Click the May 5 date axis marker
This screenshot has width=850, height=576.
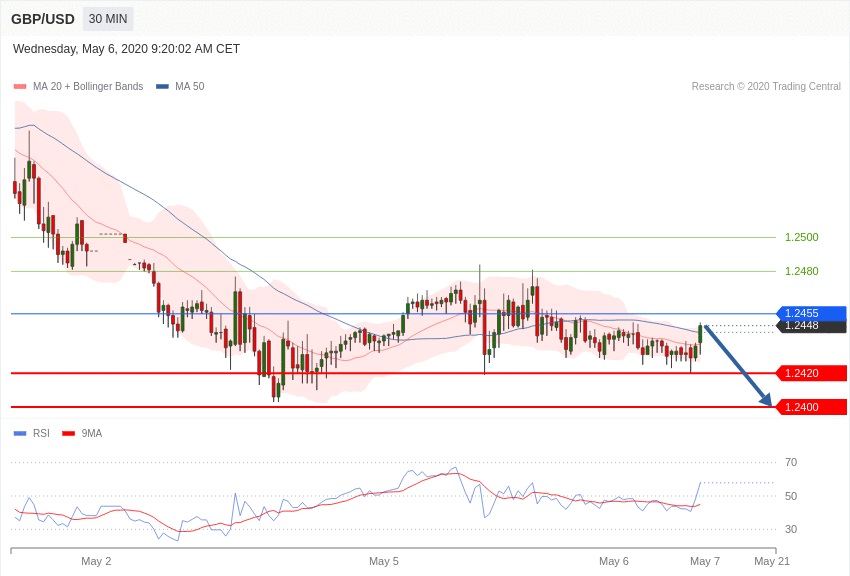click(x=384, y=561)
